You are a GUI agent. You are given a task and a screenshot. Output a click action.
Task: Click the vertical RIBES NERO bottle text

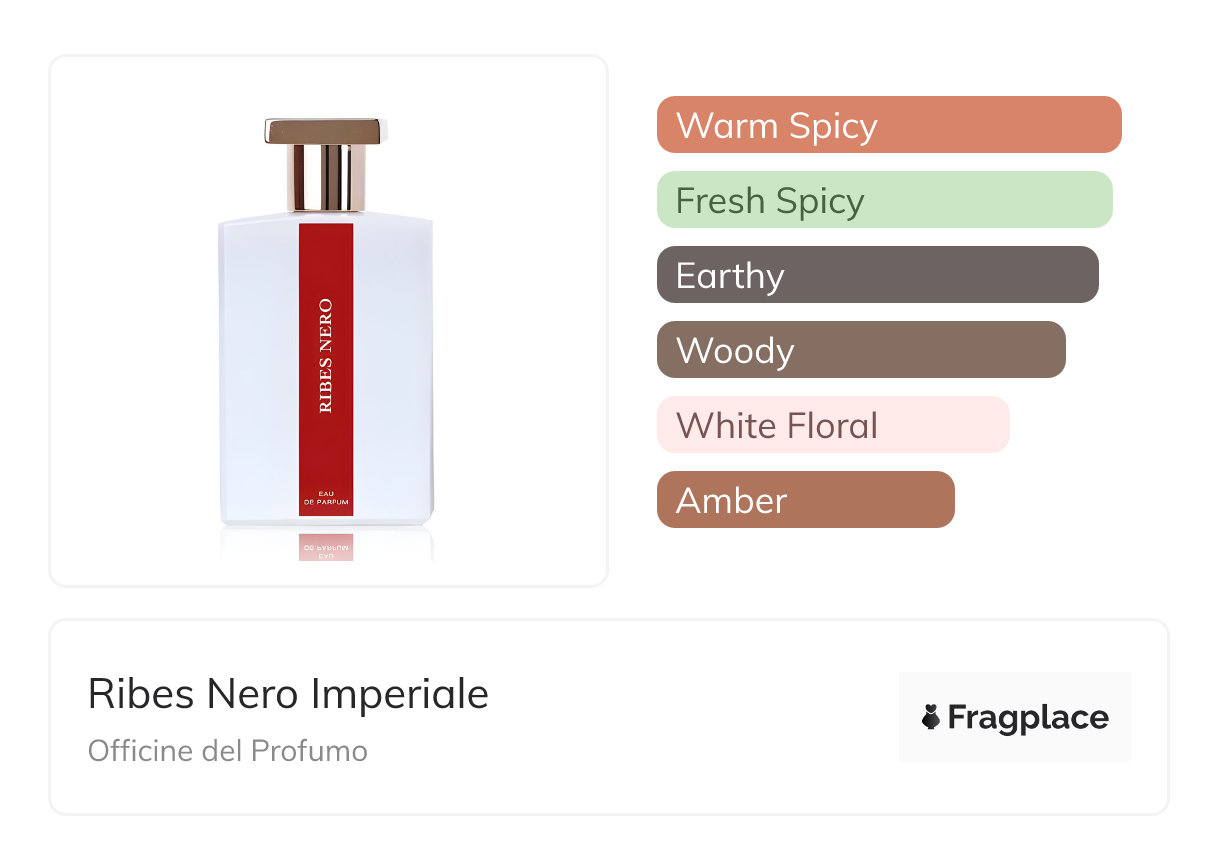(326, 355)
